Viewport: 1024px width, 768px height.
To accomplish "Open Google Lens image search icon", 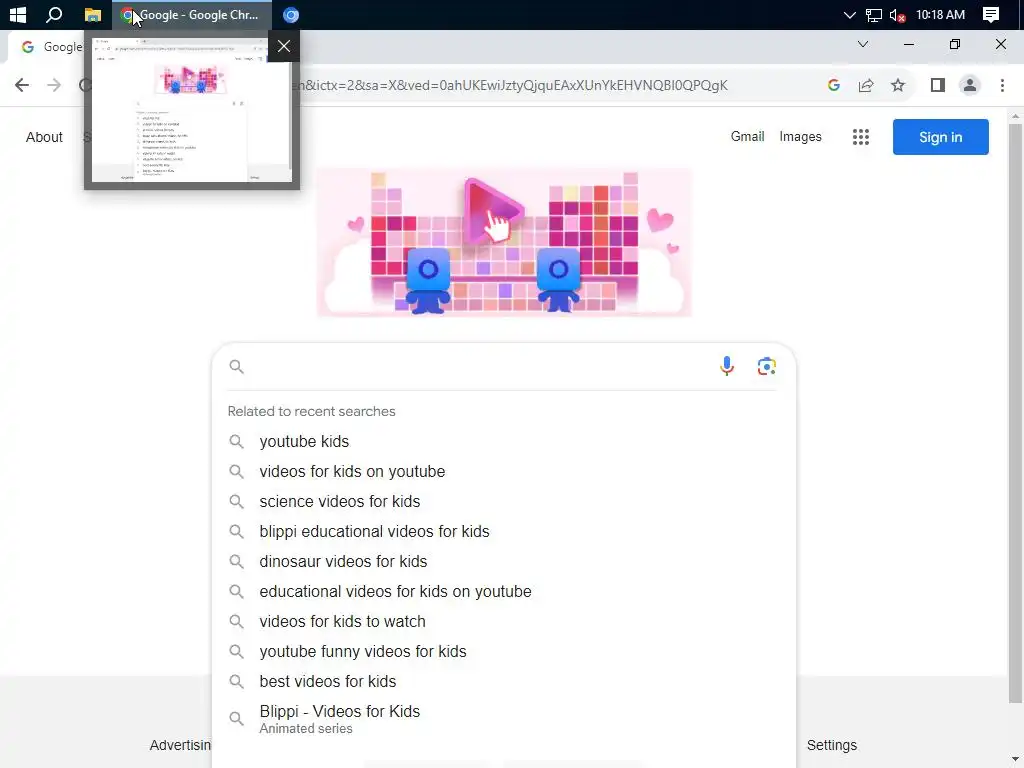I will pyautogui.click(x=766, y=366).
